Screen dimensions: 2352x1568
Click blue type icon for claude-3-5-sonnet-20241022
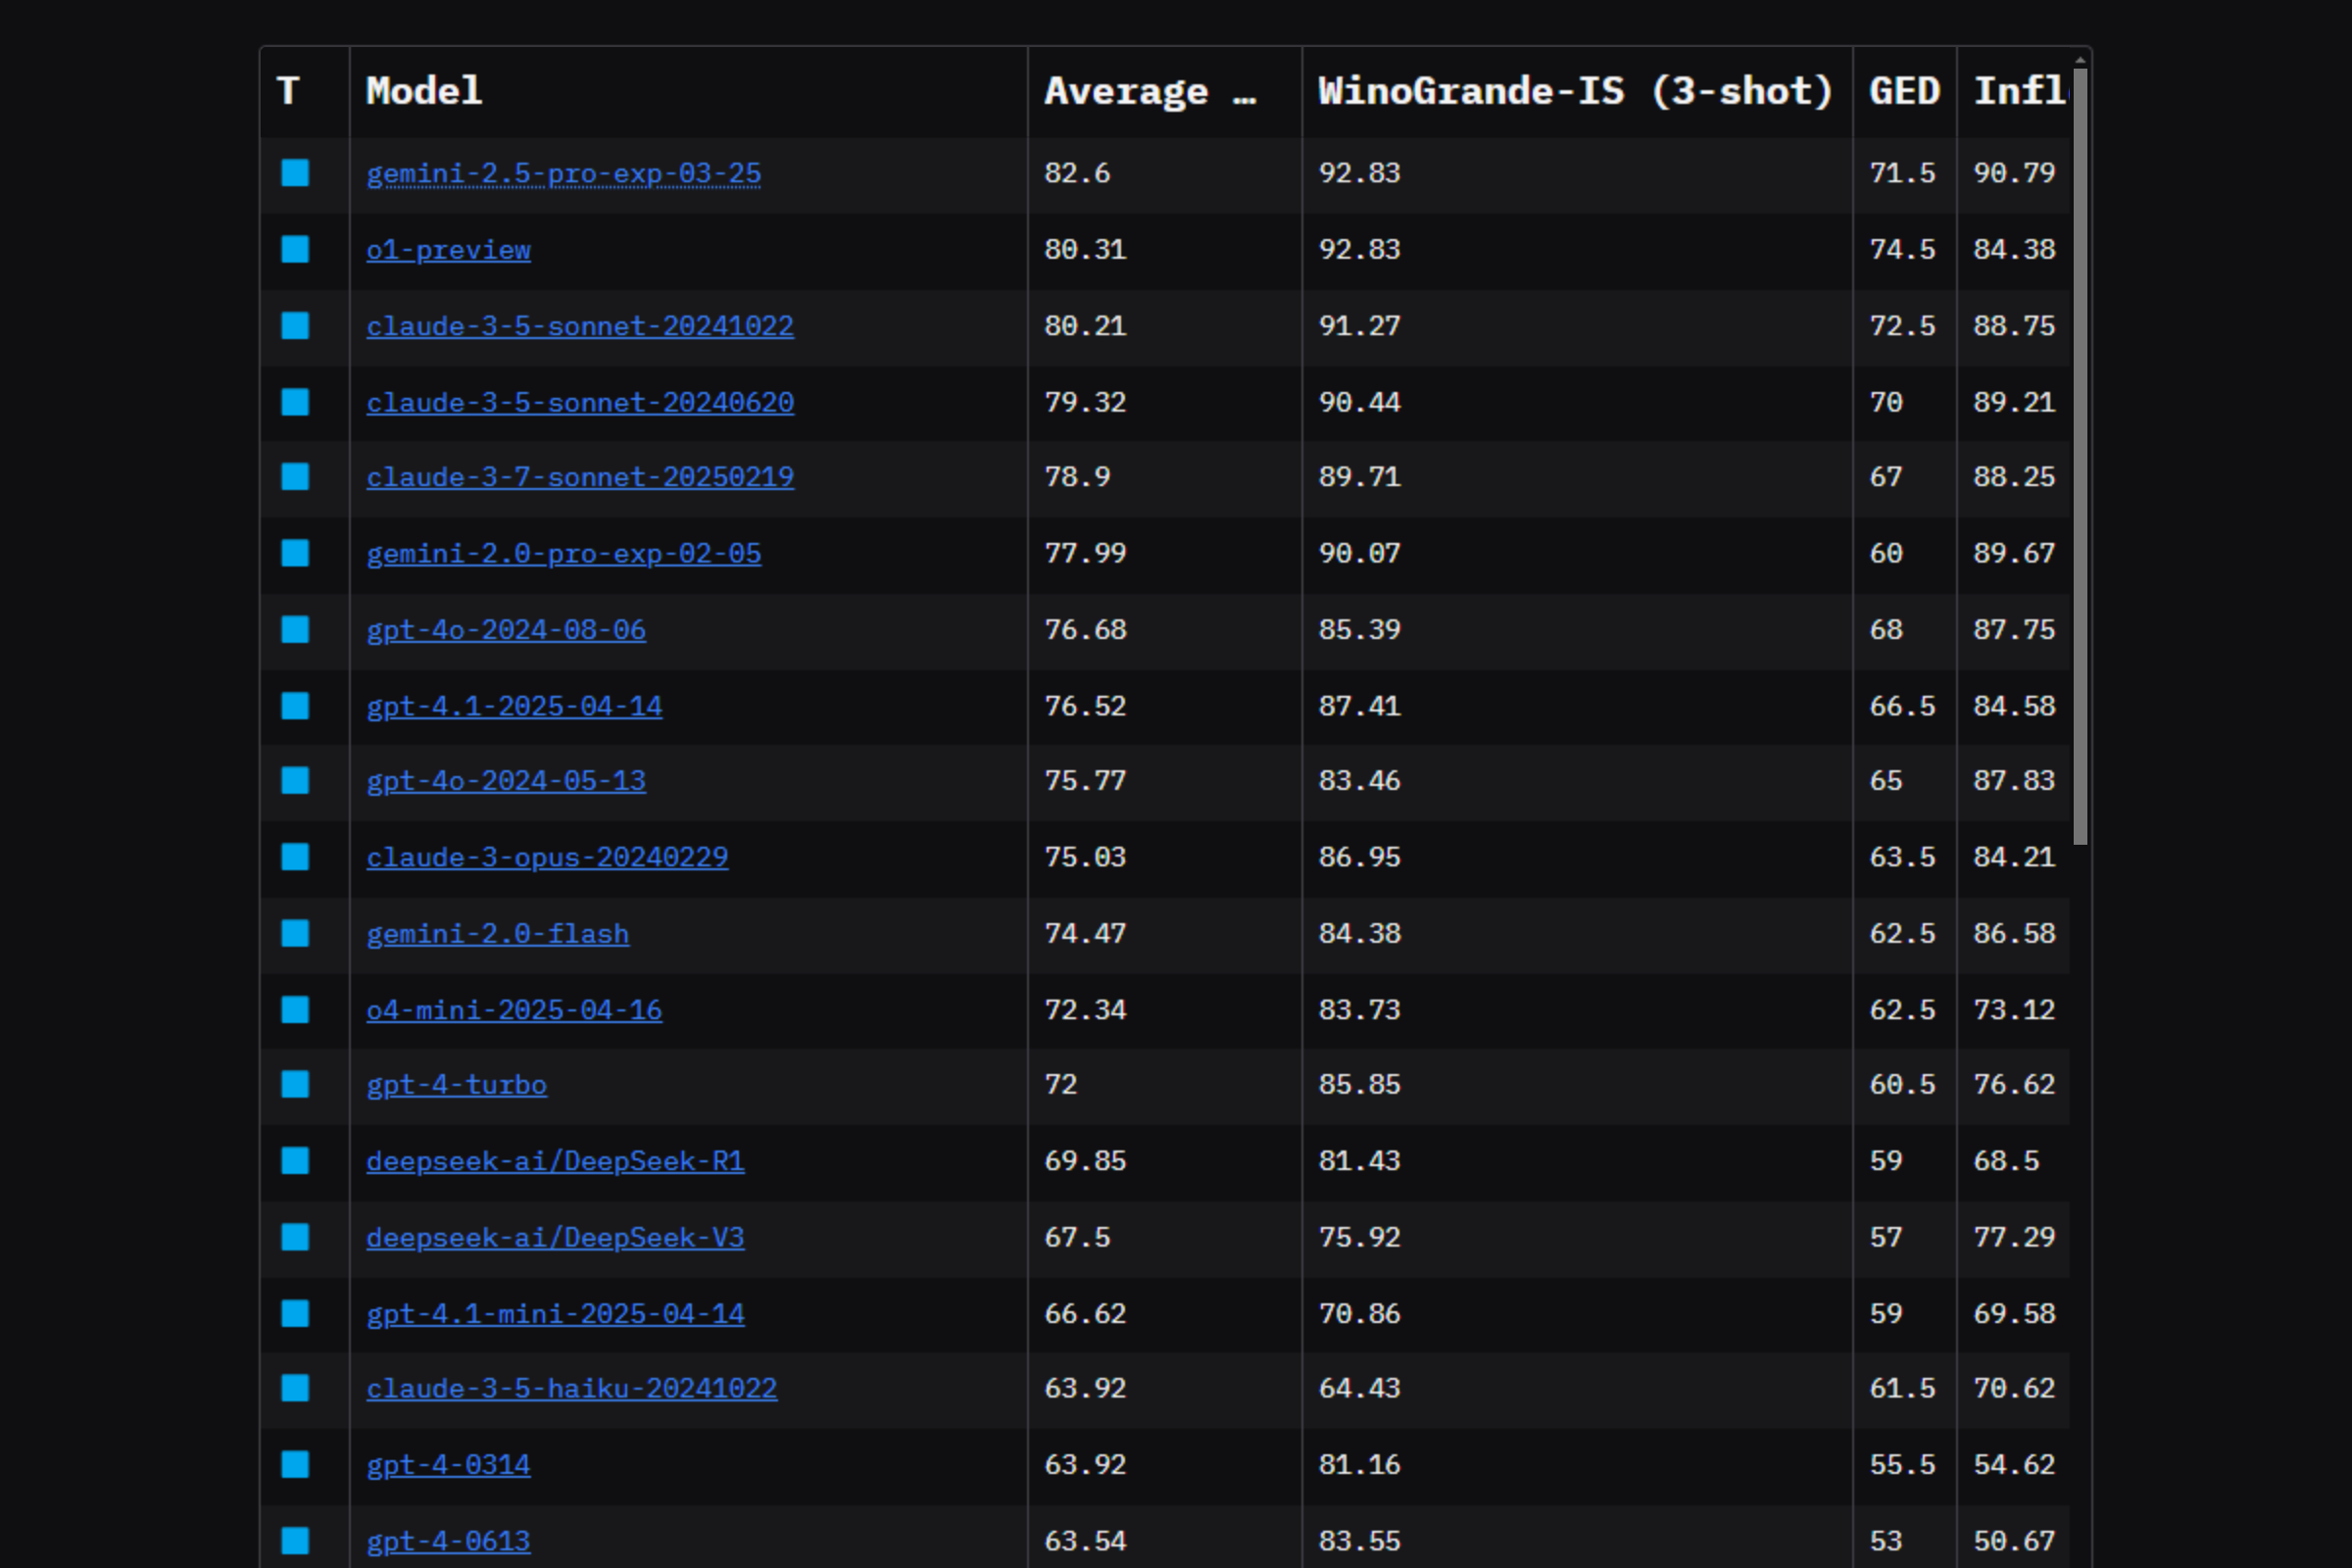click(x=295, y=326)
